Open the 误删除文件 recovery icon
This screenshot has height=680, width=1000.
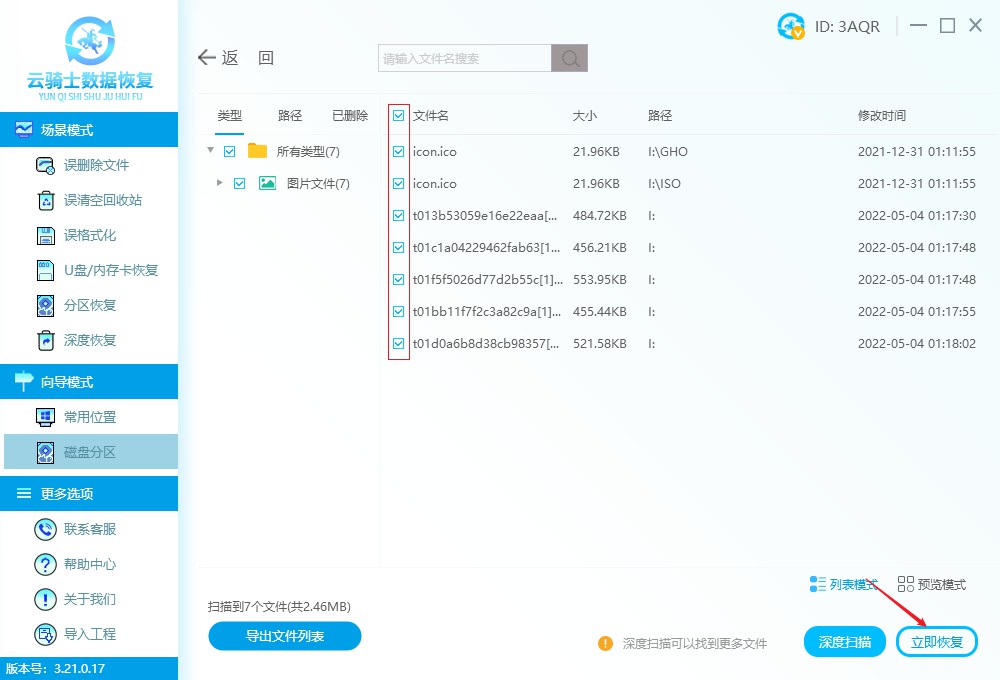[x=45, y=166]
